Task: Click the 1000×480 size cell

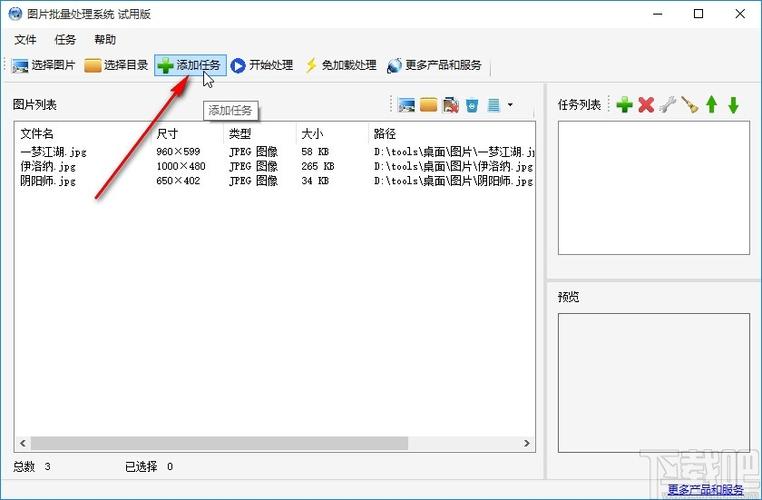Action: coord(181,166)
